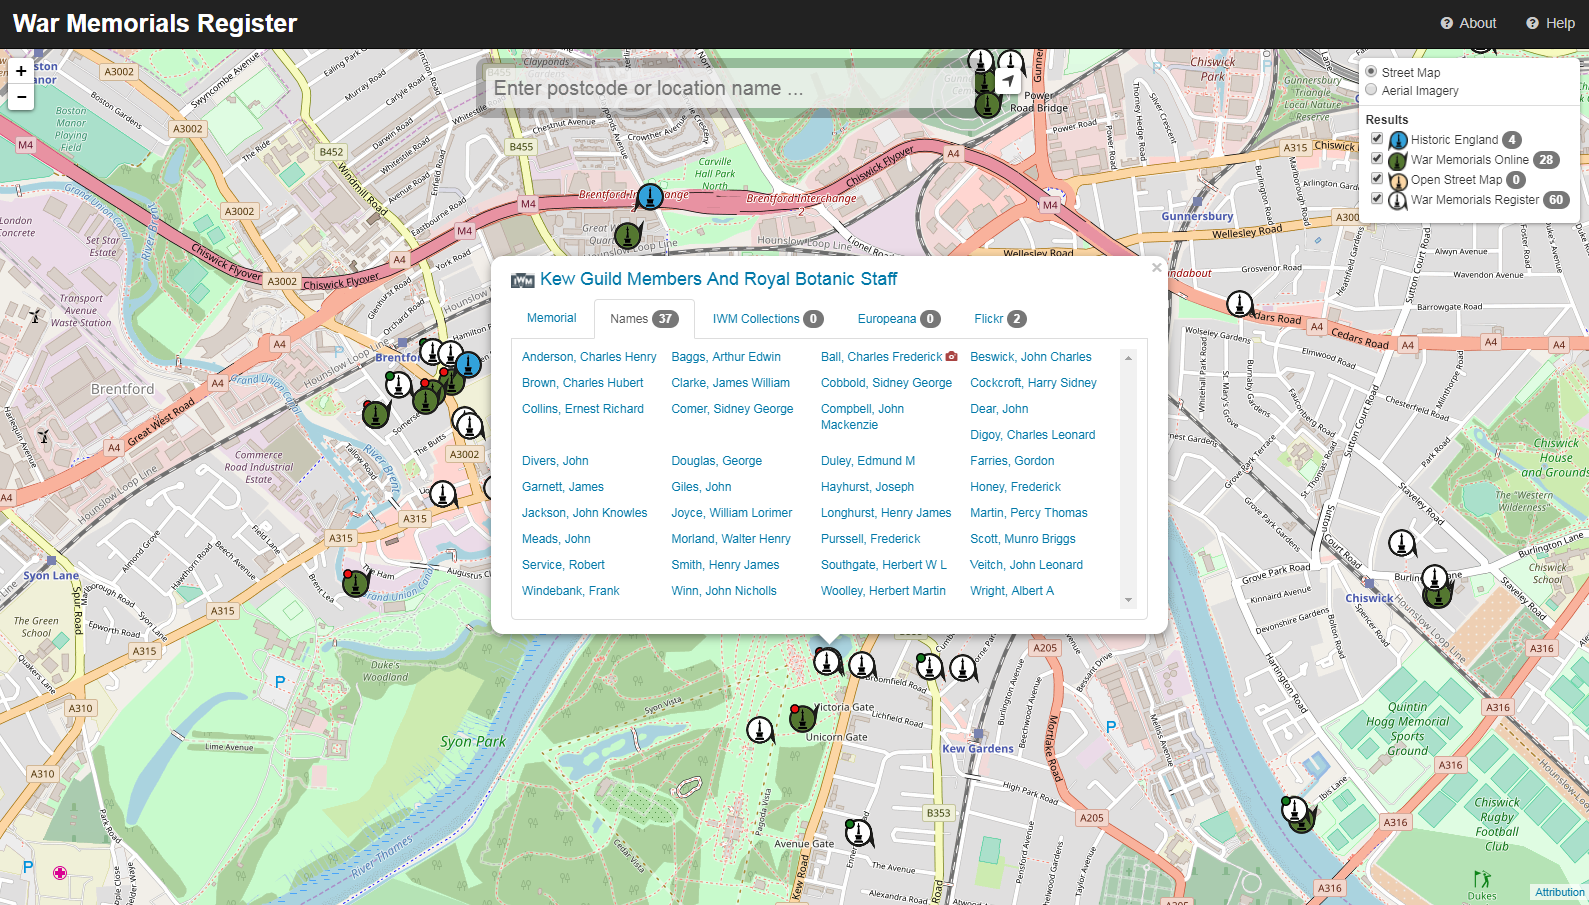
Task: Click white memorial marker on Cedars Road
Action: point(1239,303)
